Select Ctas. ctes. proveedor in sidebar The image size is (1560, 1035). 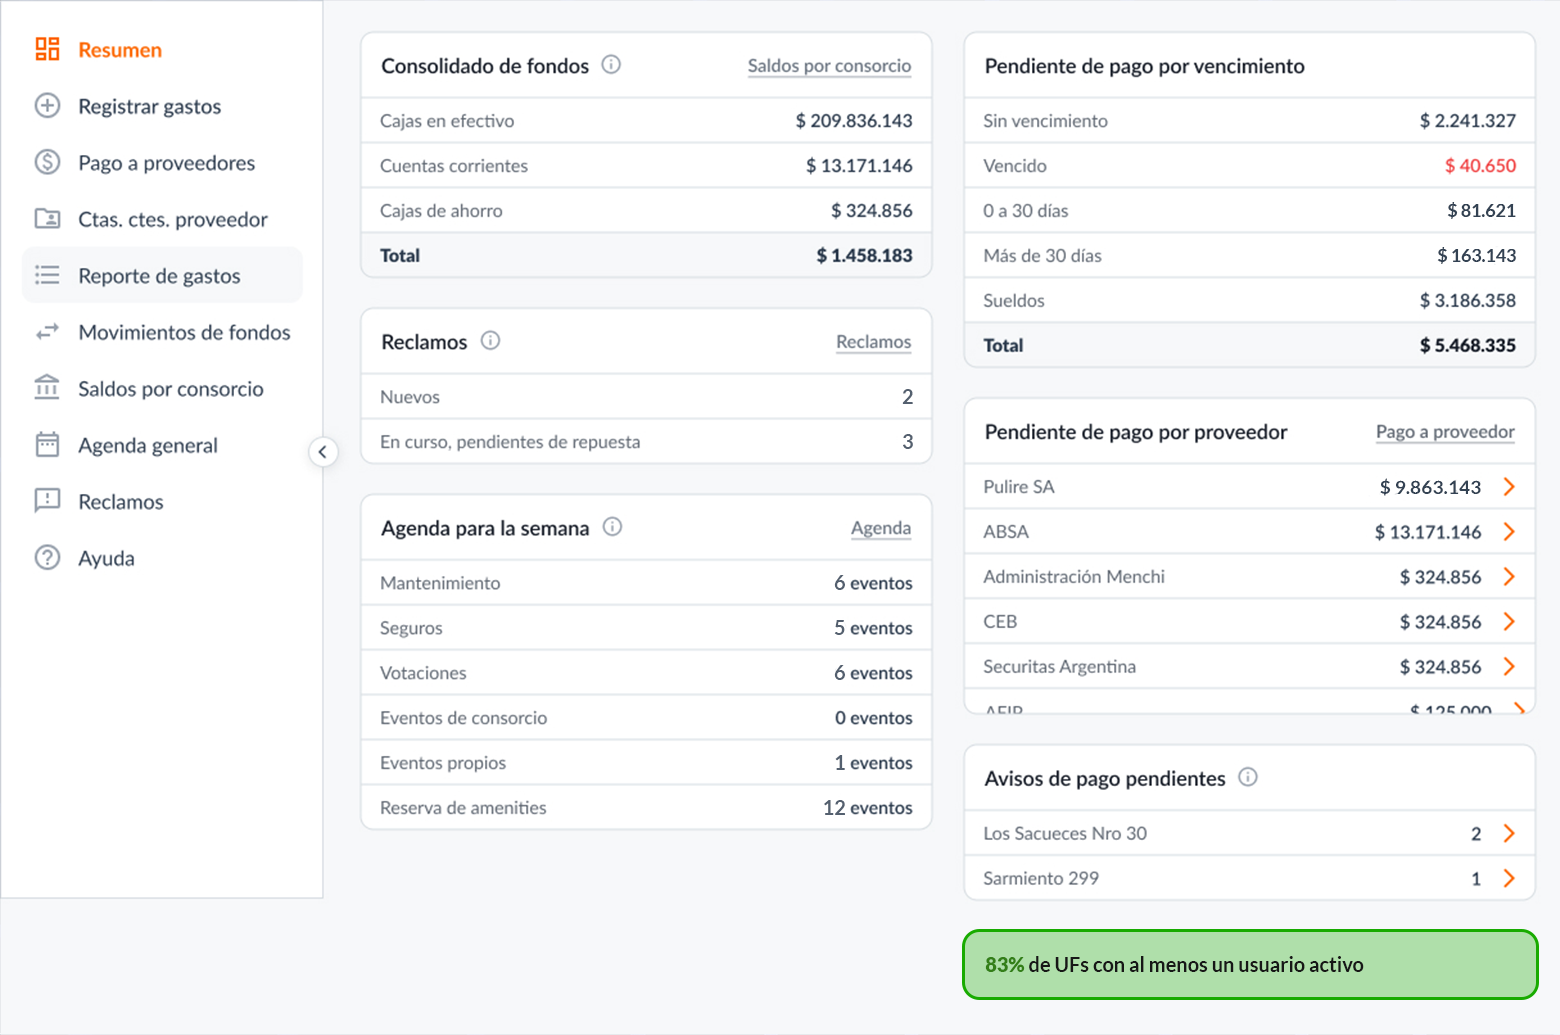172,219
